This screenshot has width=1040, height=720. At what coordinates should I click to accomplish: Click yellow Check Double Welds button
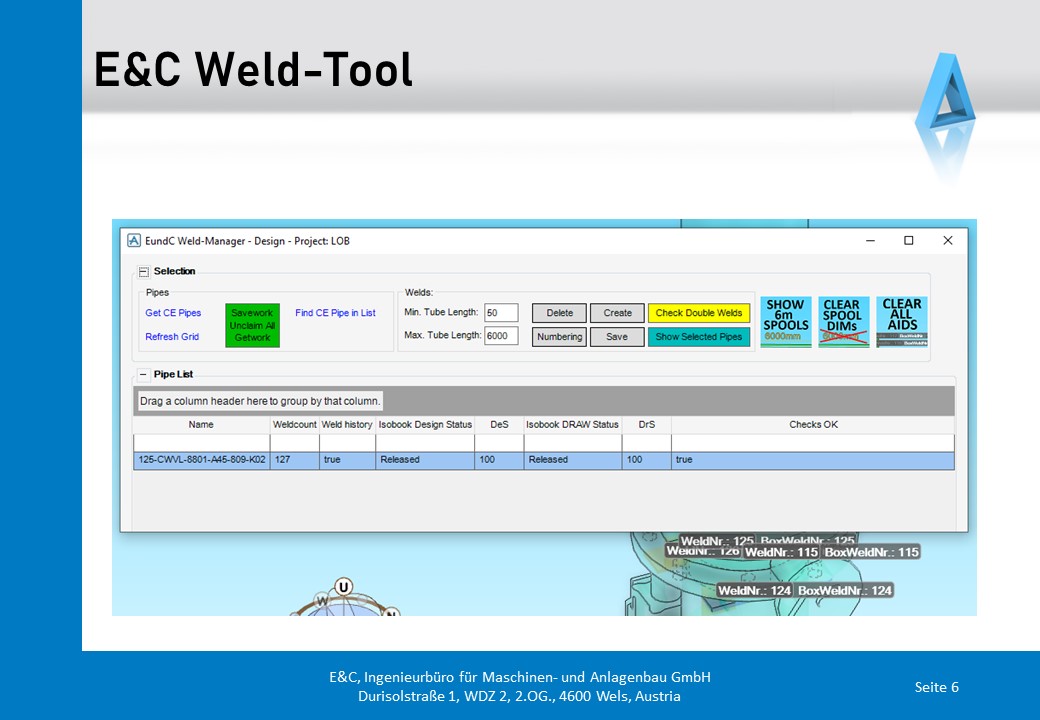click(698, 313)
